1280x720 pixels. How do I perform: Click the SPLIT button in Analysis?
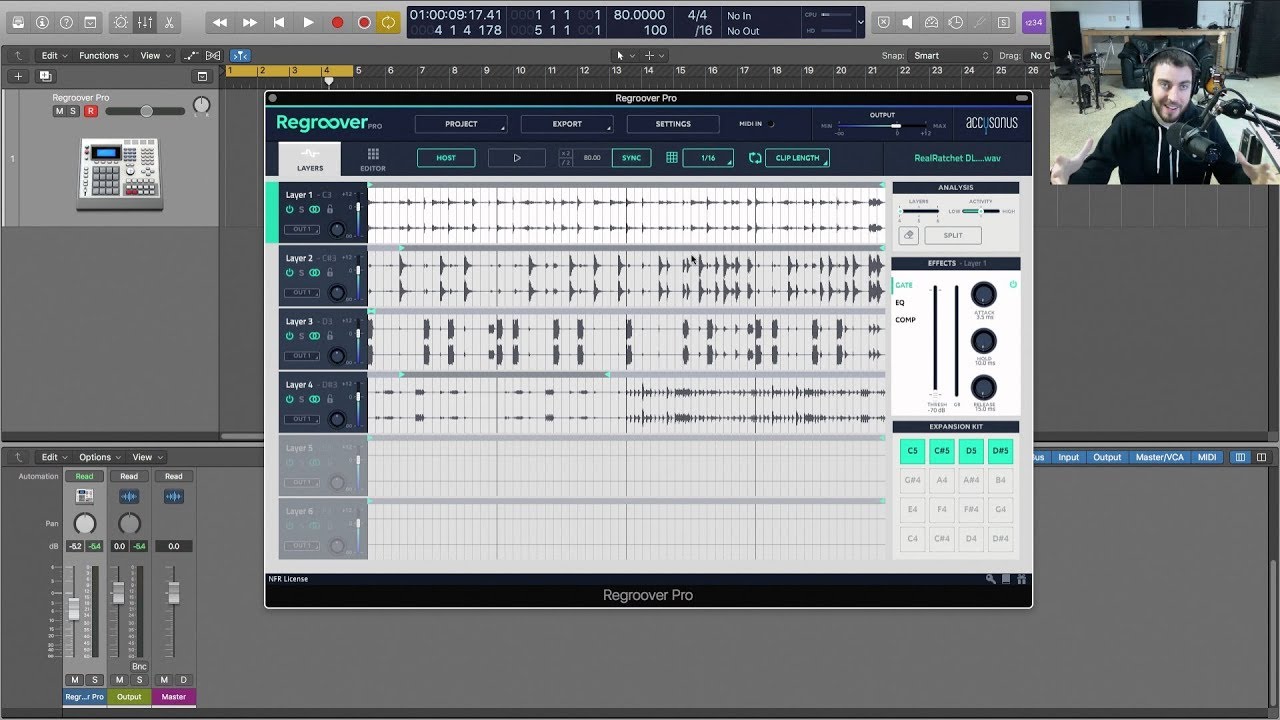953,235
